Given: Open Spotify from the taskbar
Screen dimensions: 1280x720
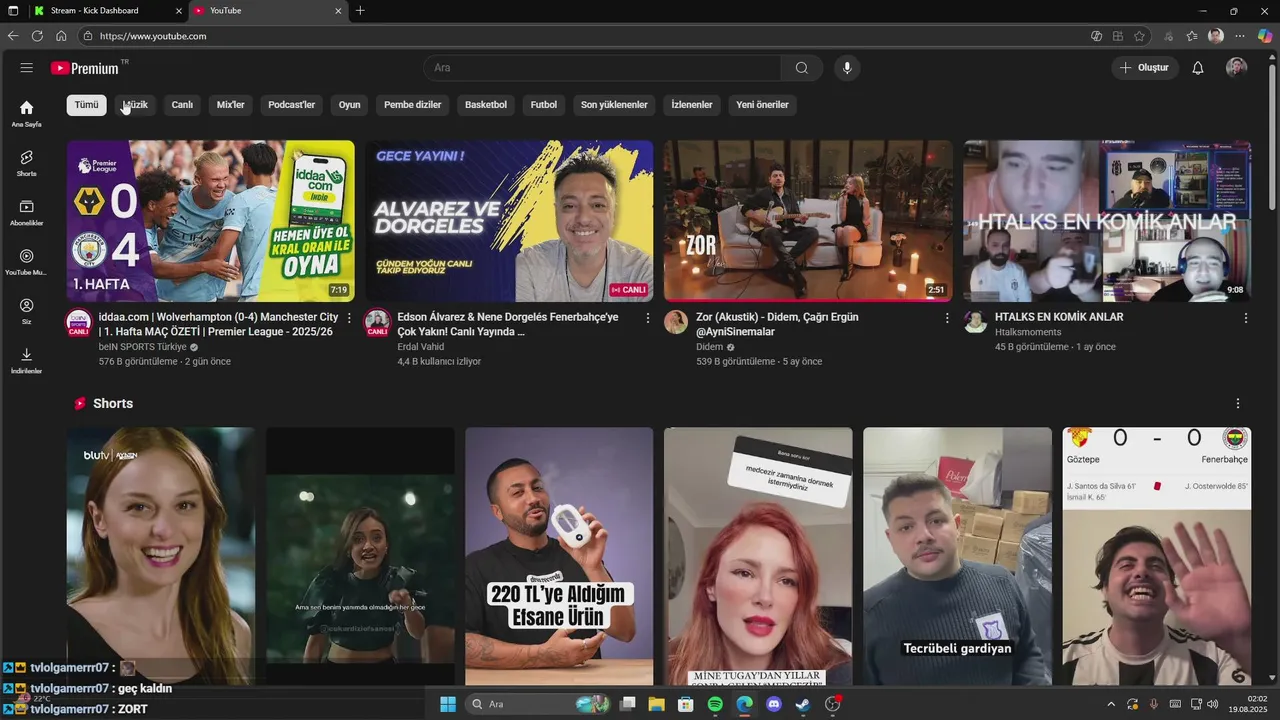Looking at the screenshot, I should (715, 704).
